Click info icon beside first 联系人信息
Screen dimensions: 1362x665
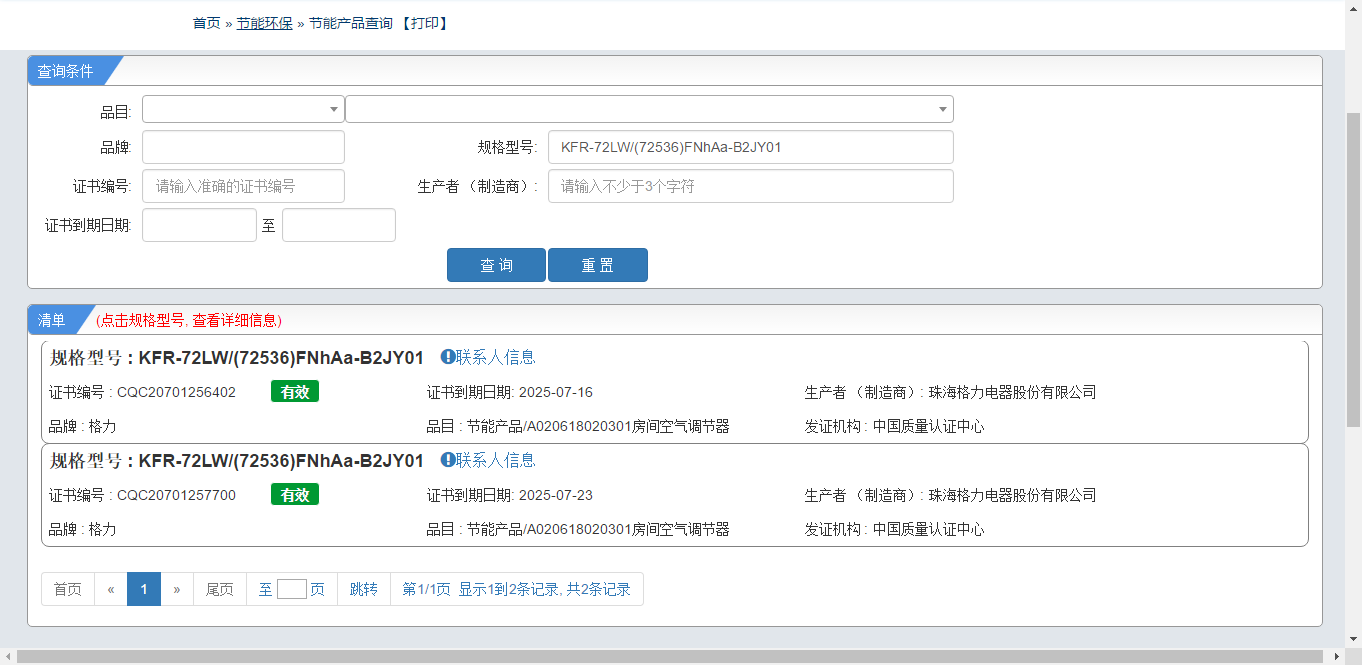[x=448, y=357]
